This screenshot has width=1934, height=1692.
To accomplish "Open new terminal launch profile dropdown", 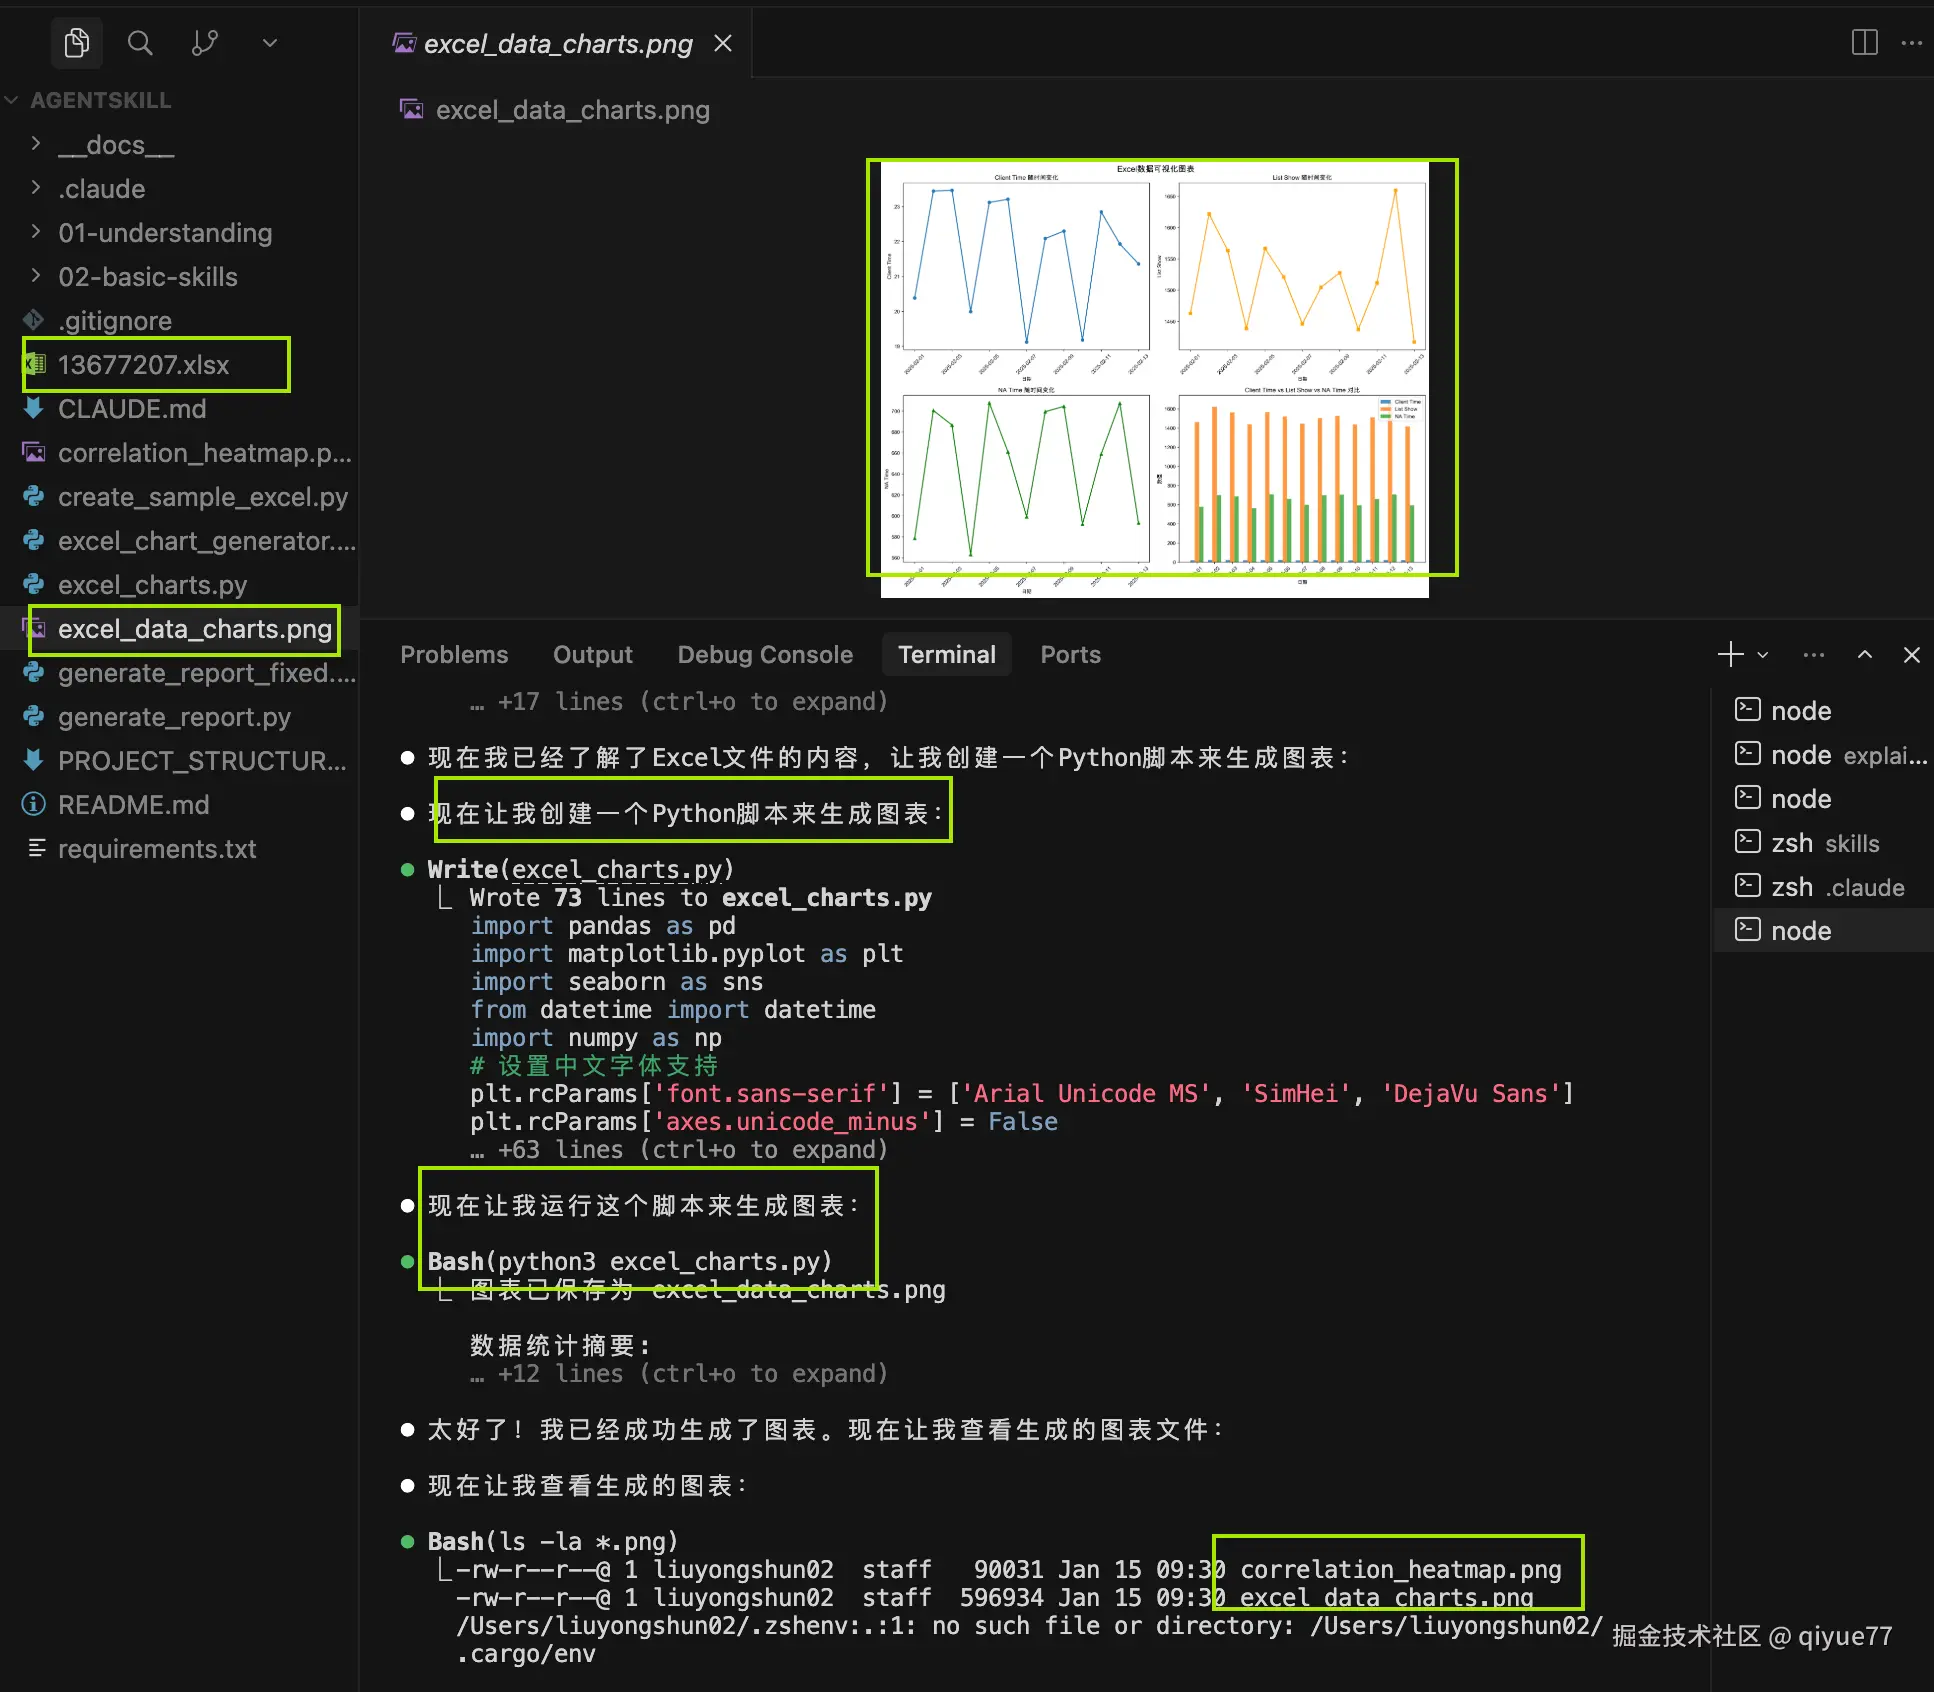I will coord(1763,656).
